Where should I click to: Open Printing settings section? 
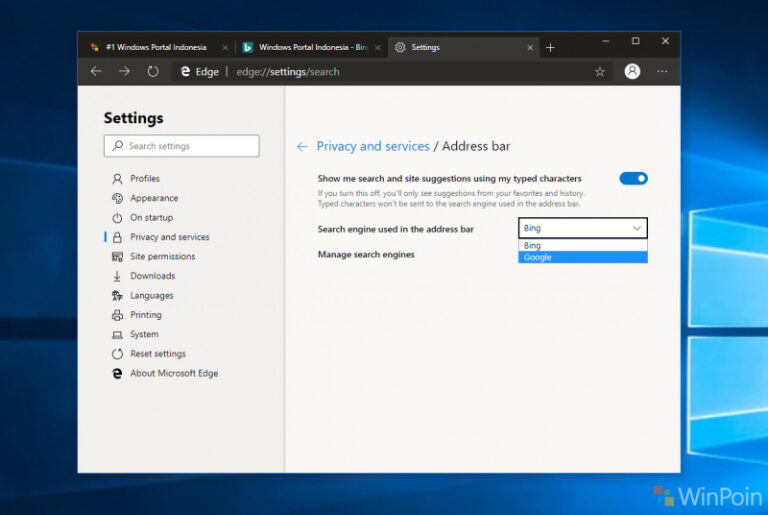pyautogui.click(x=146, y=315)
